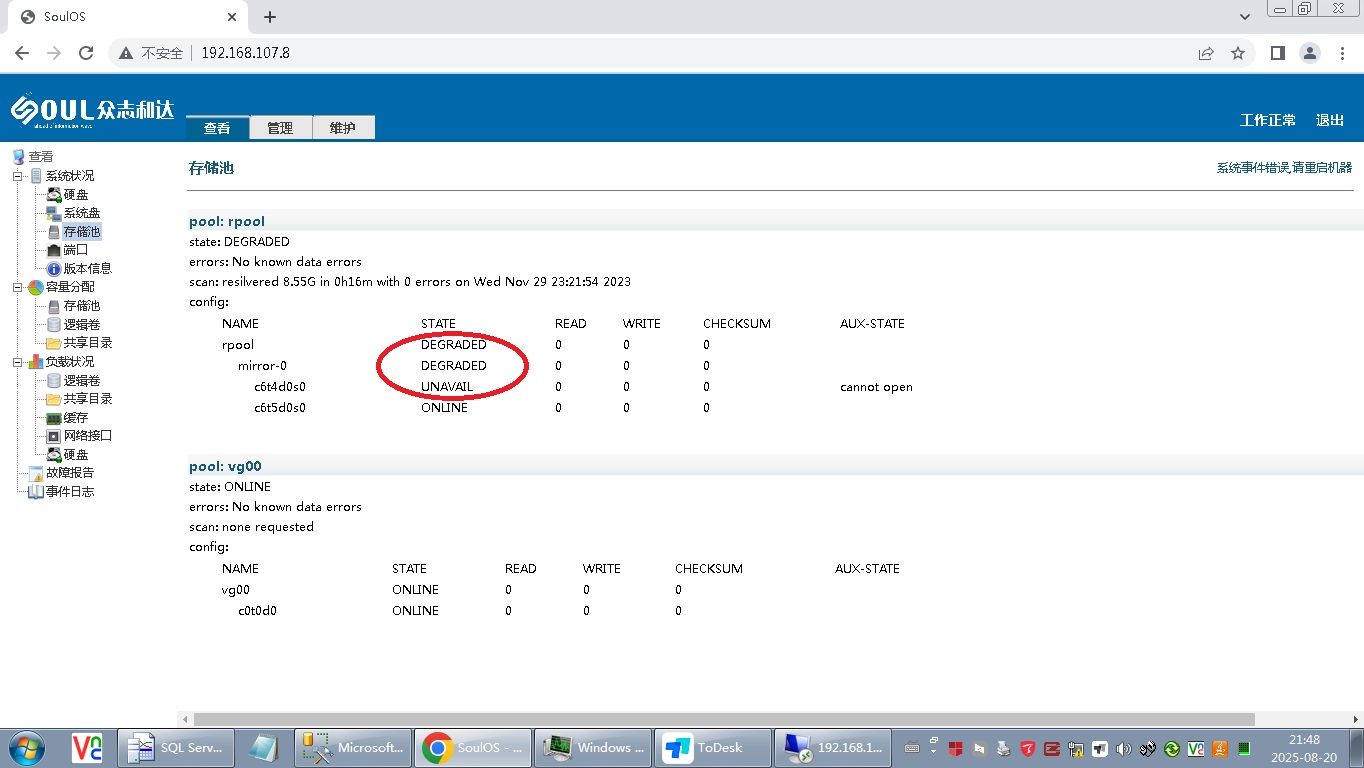The image size is (1364, 768).
Task: Select the 系统状况 node label
Action: coord(70,176)
